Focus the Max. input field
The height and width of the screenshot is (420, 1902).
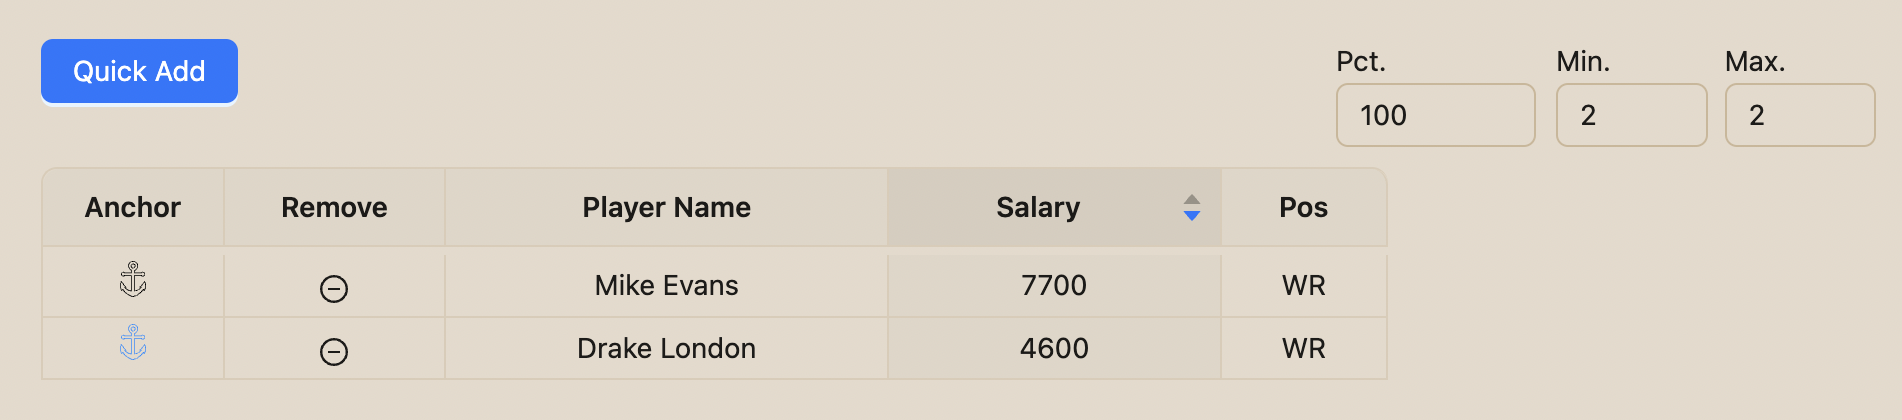[1800, 115]
